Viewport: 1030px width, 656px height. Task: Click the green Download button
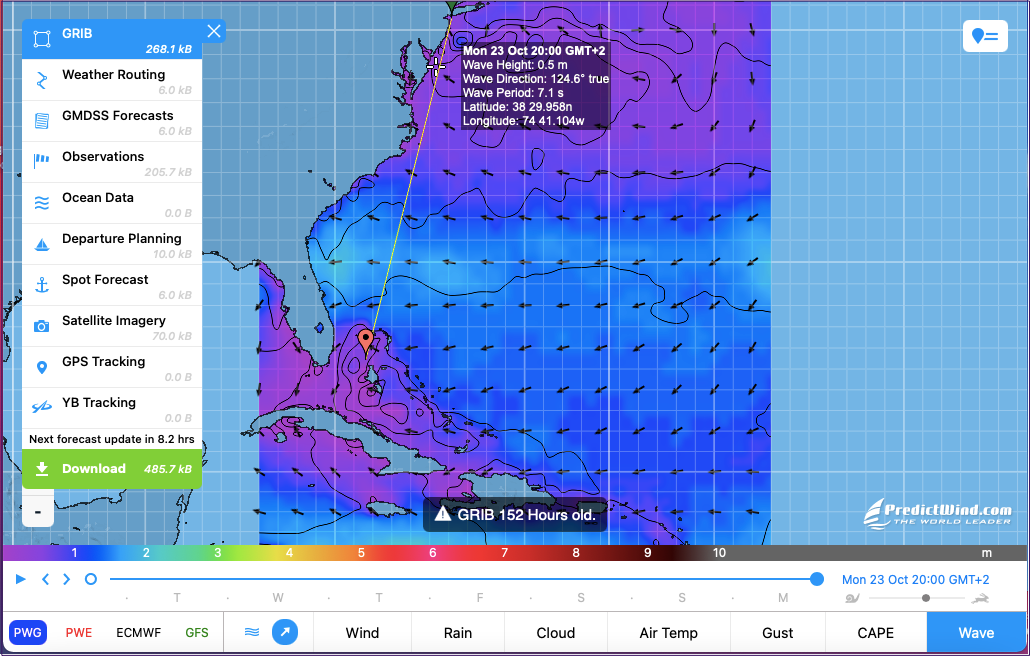point(112,469)
